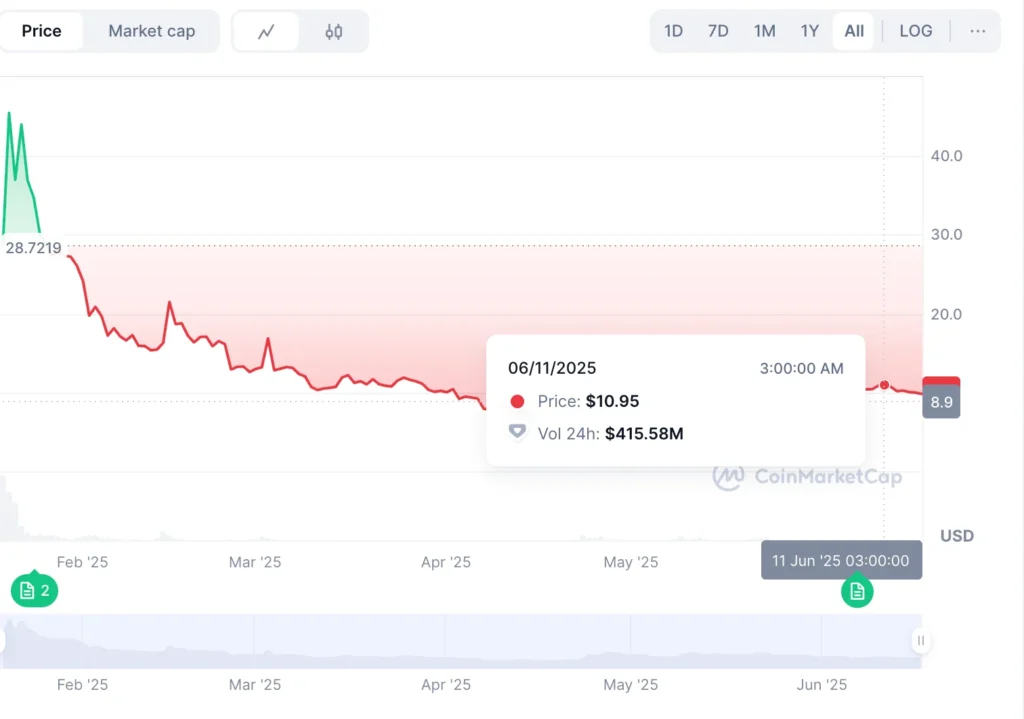Click the right range slider pause handle
The width and height of the screenshot is (1024, 719).
tap(920, 641)
